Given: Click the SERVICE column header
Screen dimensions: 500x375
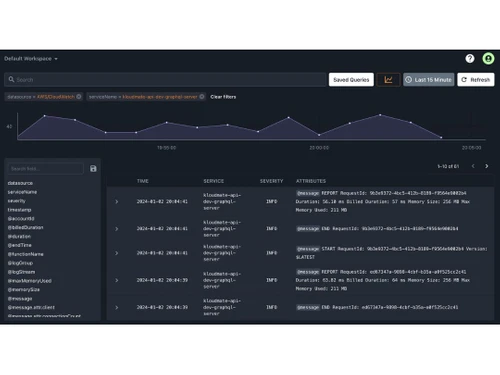Looking at the screenshot, I should 214,181.
